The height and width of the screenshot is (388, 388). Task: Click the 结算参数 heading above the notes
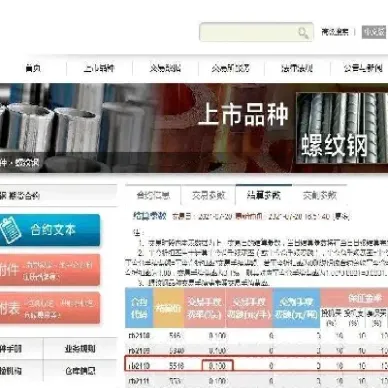pos(150,216)
